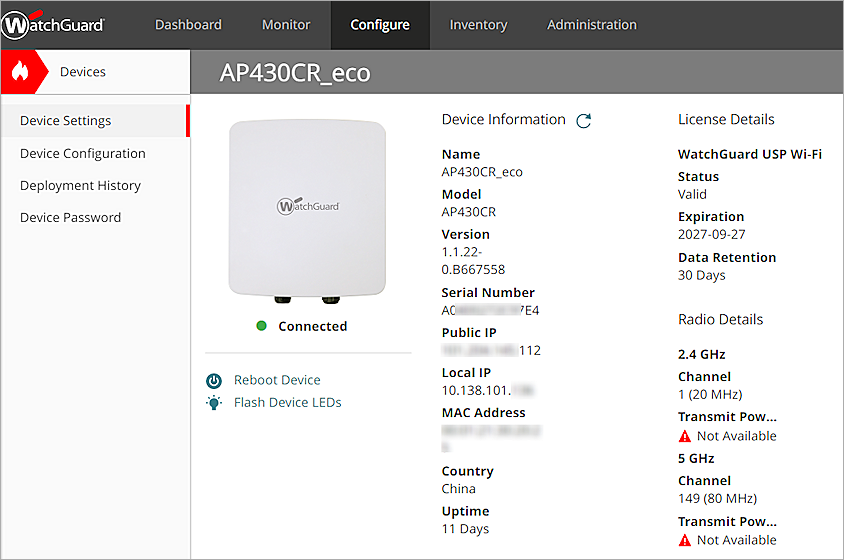
Task: Go to the Inventory tab
Action: 478,25
